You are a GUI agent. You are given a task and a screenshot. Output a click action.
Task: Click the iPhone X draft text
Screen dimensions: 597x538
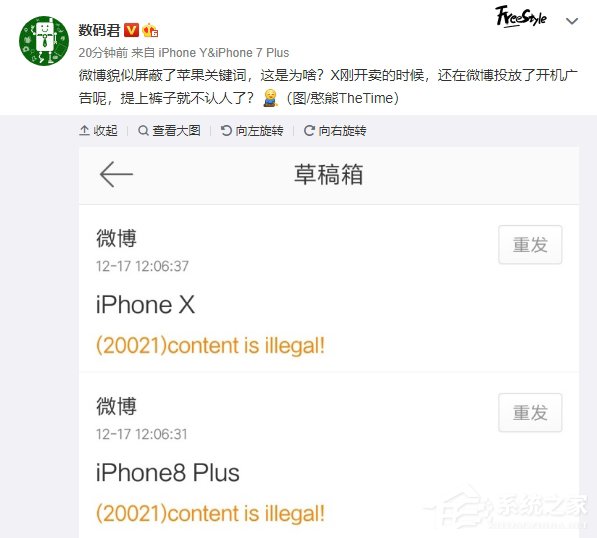pos(145,305)
